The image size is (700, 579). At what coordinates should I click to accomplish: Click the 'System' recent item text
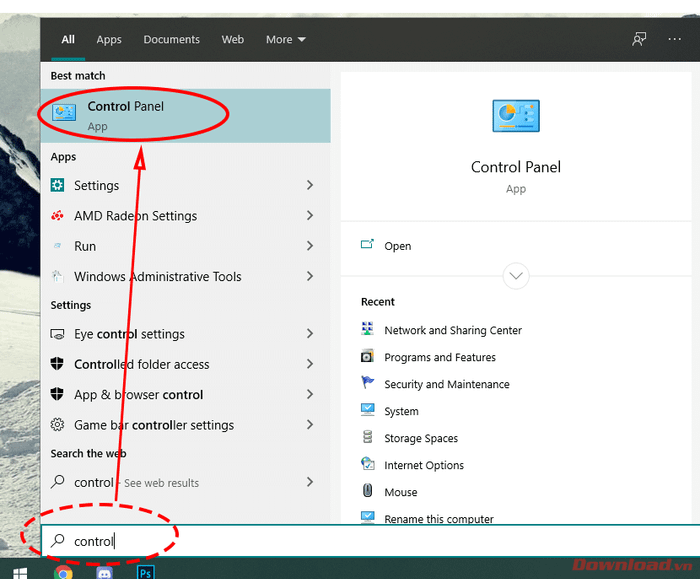[401, 411]
